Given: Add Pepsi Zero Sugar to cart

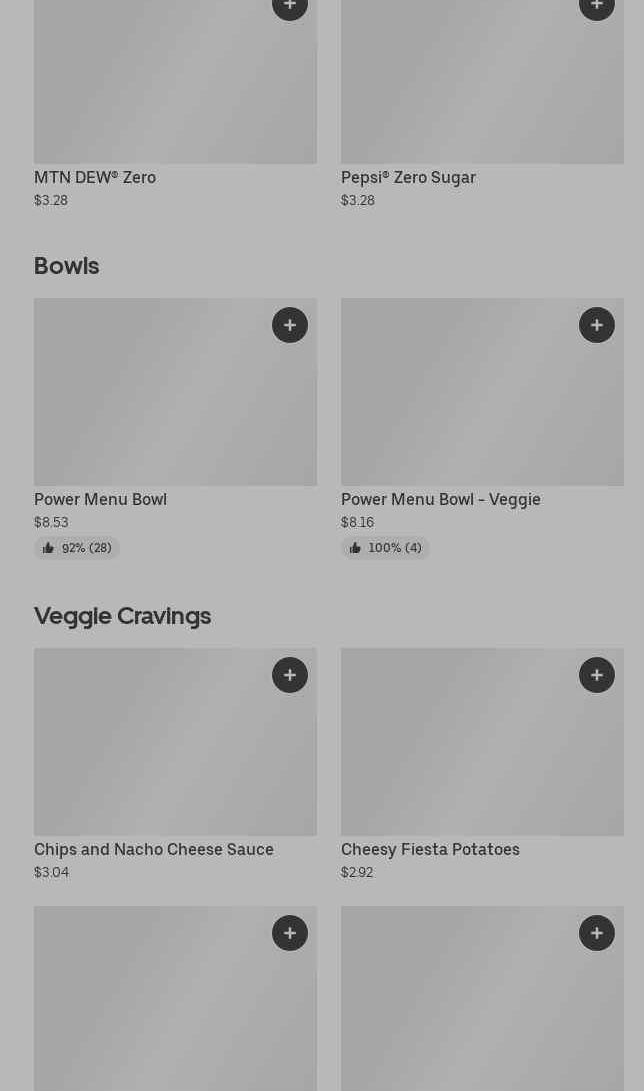Looking at the screenshot, I should tap(597, 6).
